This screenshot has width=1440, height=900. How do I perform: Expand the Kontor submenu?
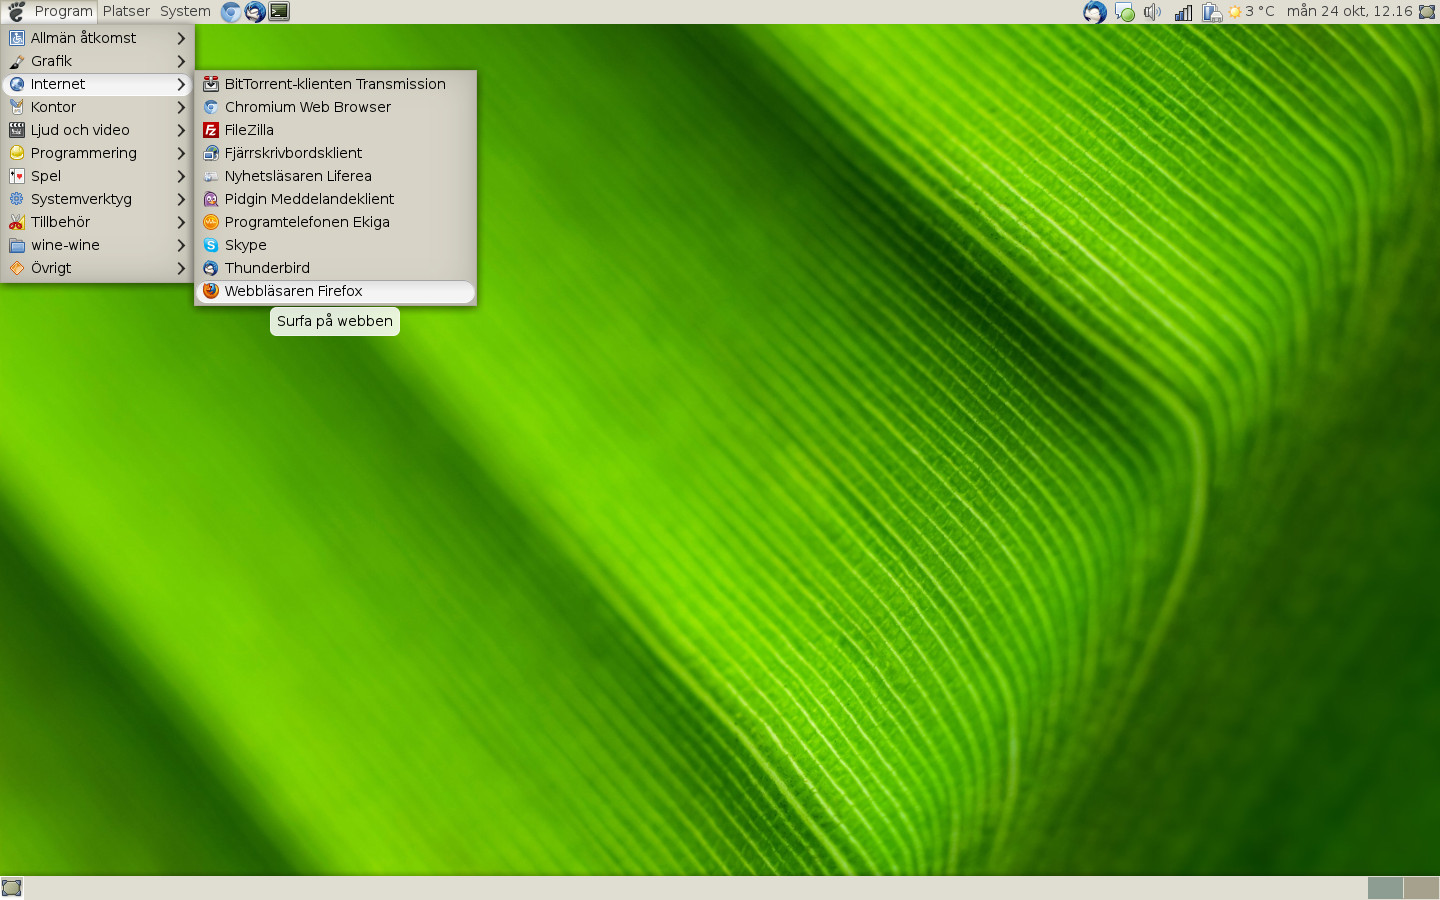click(x=98, y=107)
